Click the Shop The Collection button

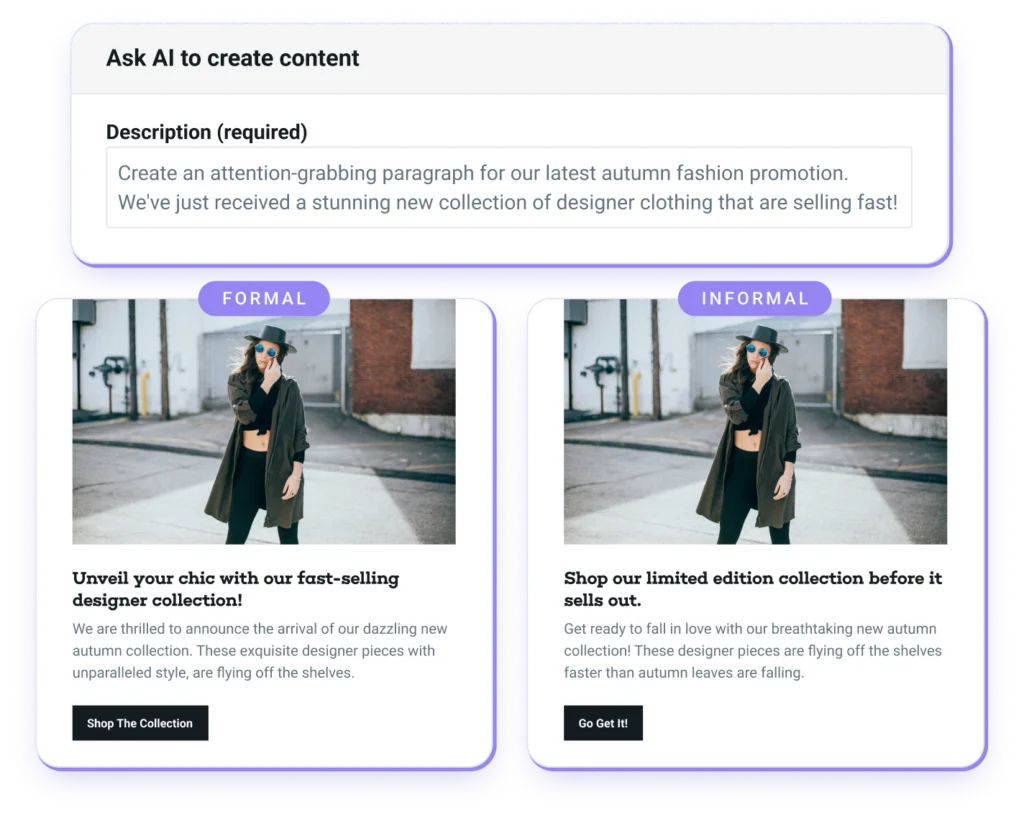(x=140, y=723)
